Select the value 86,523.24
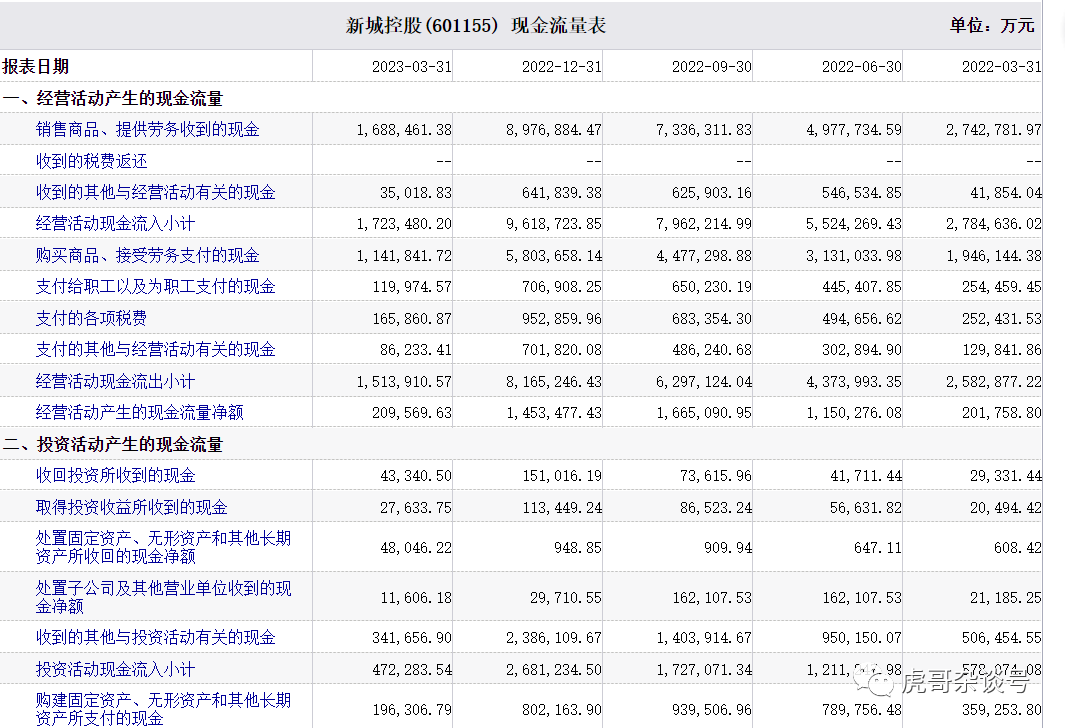The image size is (1065, 728). pyautogui.click(x=716, y=508)
